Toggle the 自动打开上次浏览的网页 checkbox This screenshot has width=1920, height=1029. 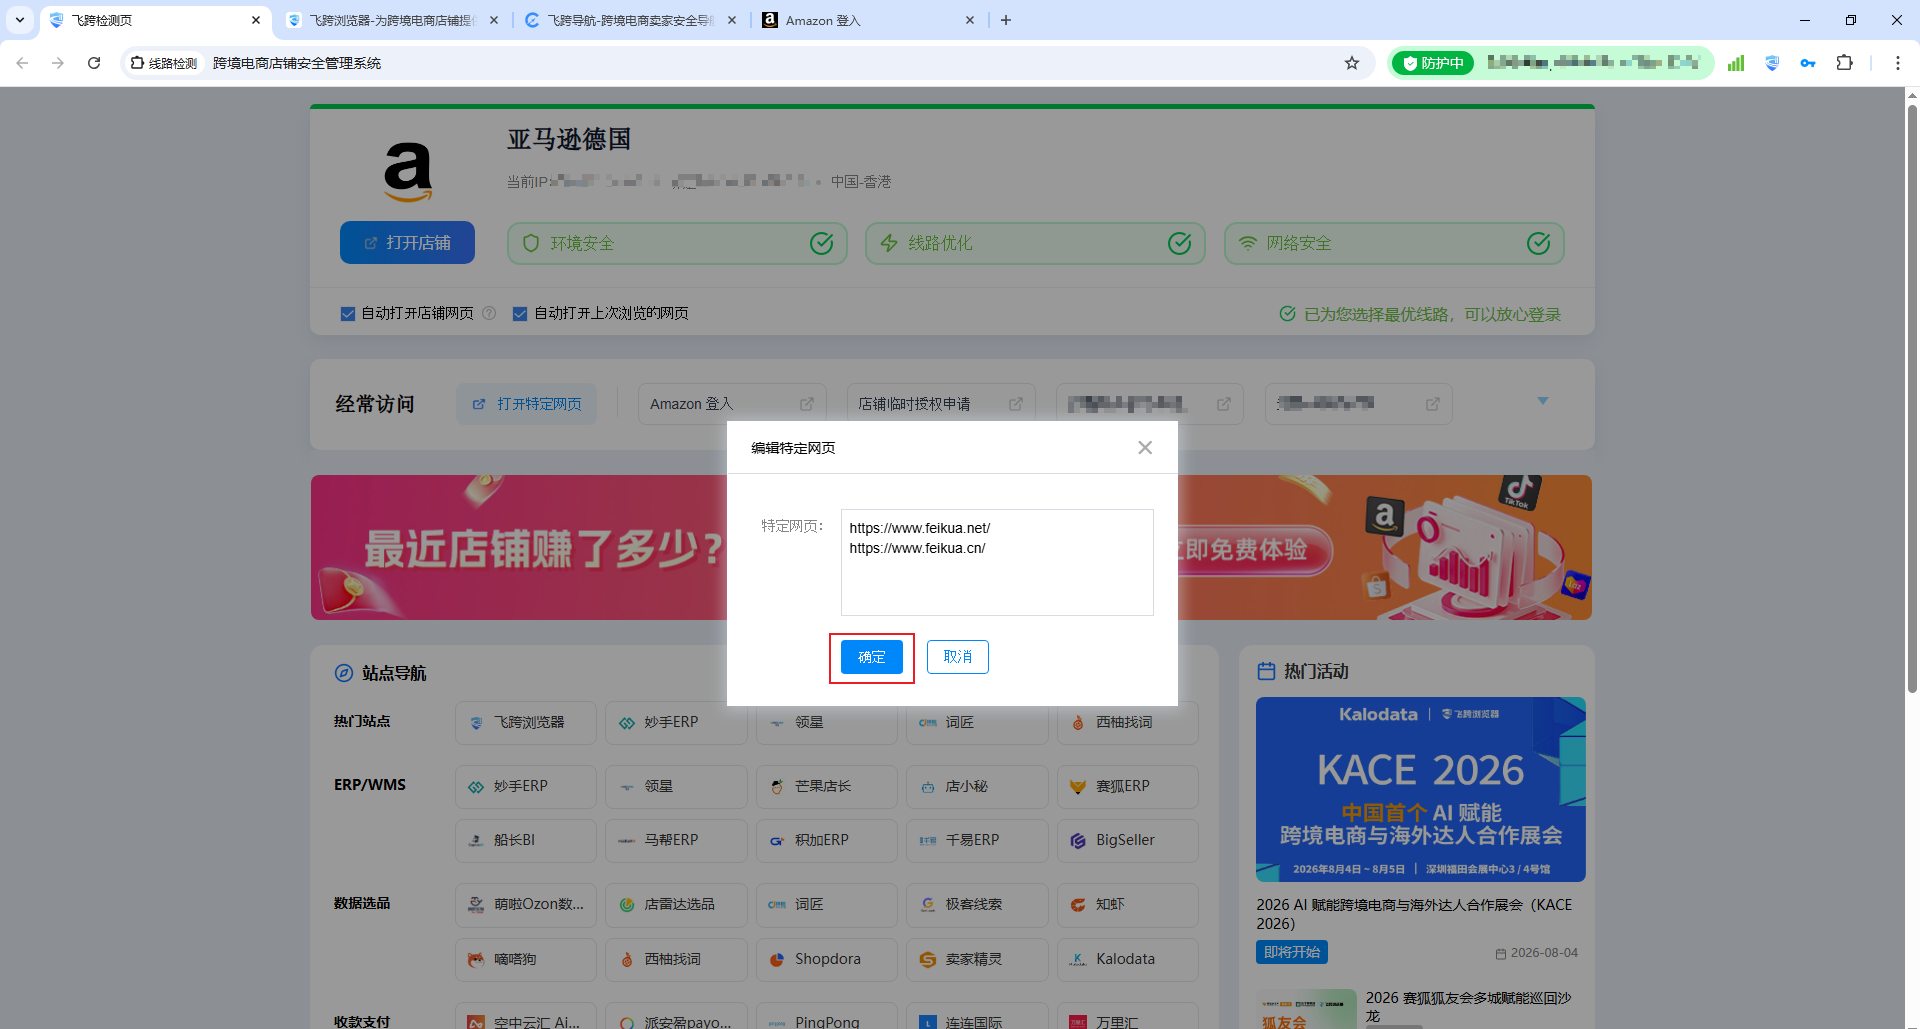coord(520,314)
